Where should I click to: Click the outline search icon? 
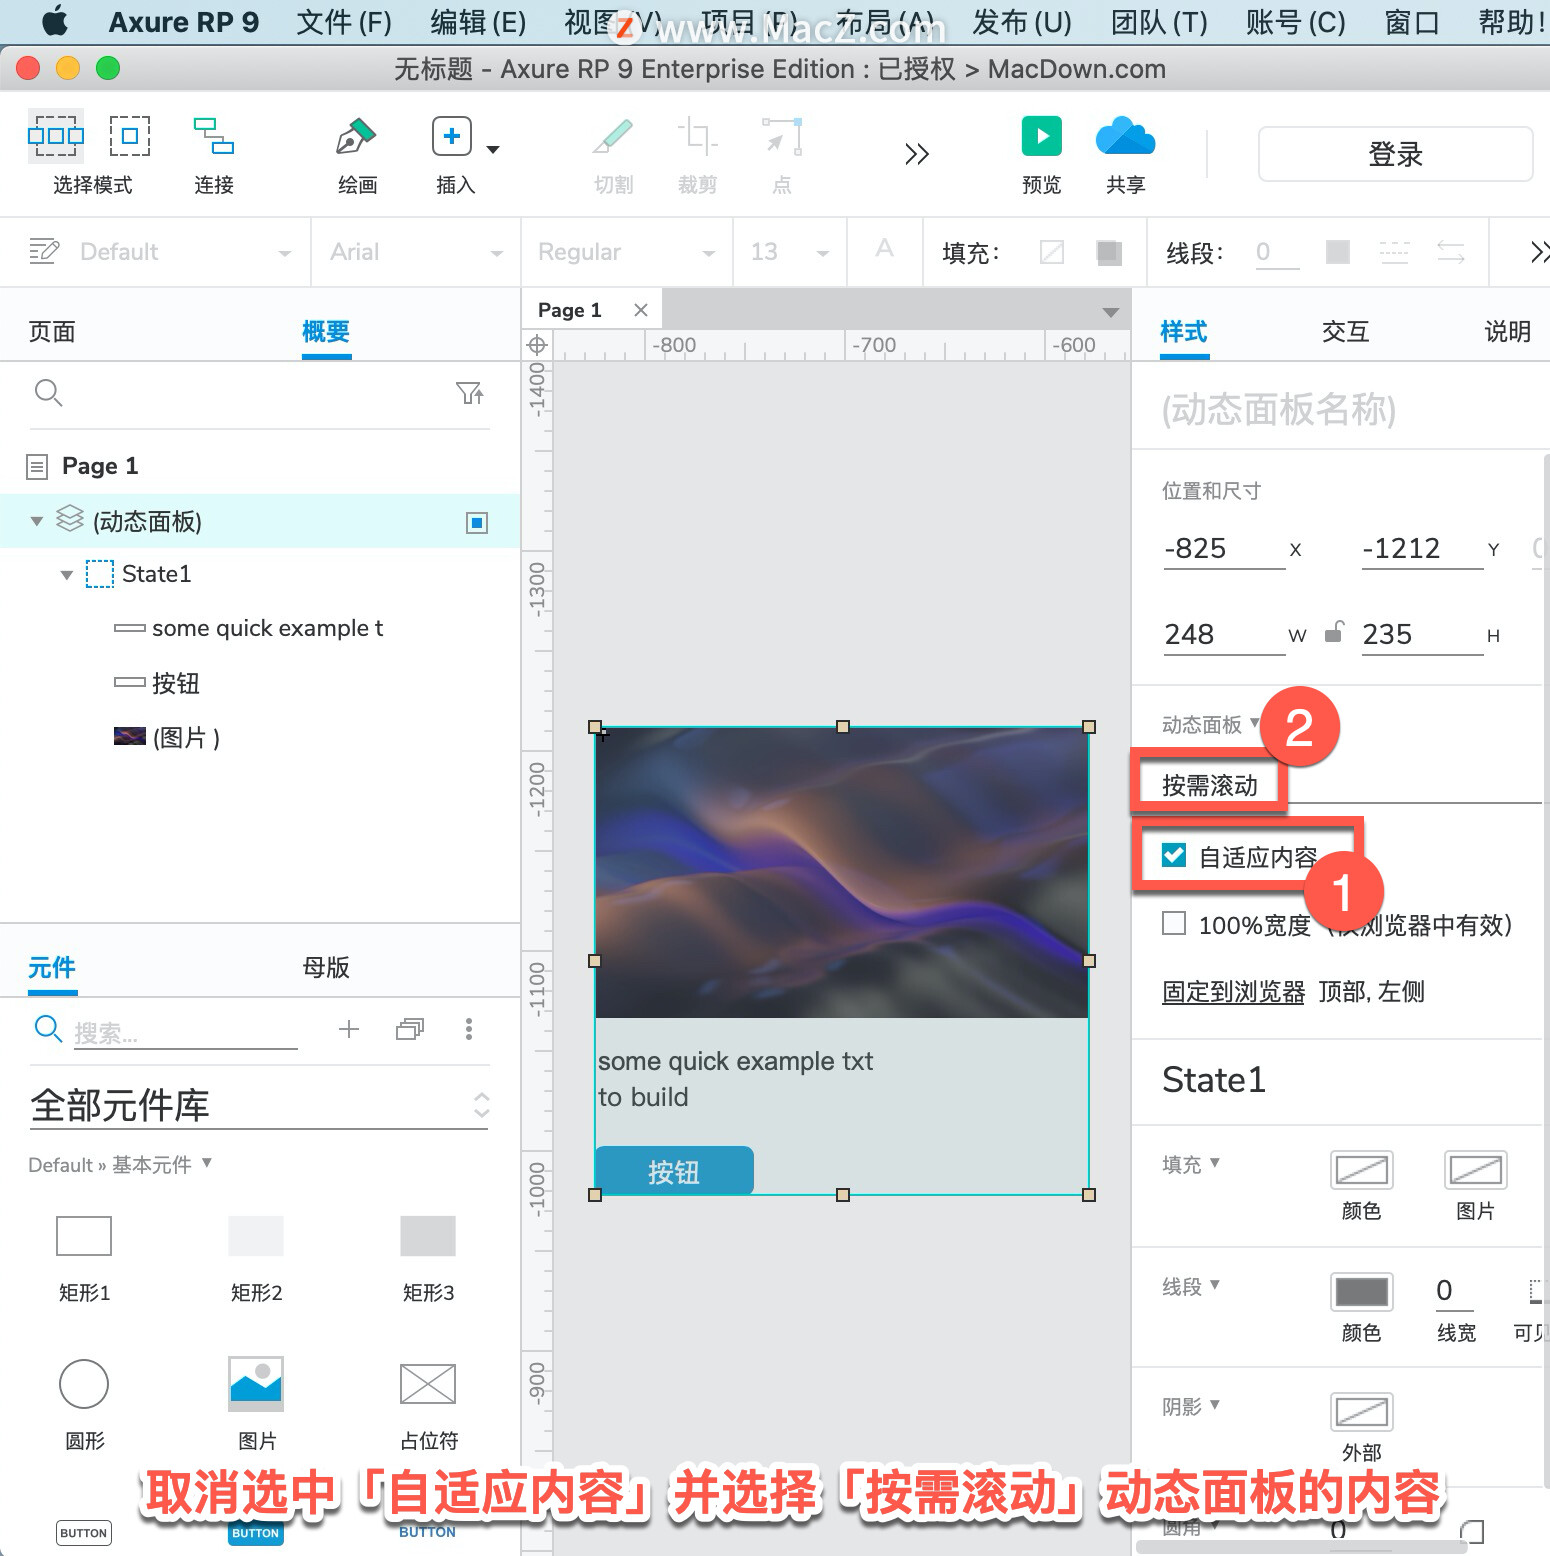click(48, 393)
